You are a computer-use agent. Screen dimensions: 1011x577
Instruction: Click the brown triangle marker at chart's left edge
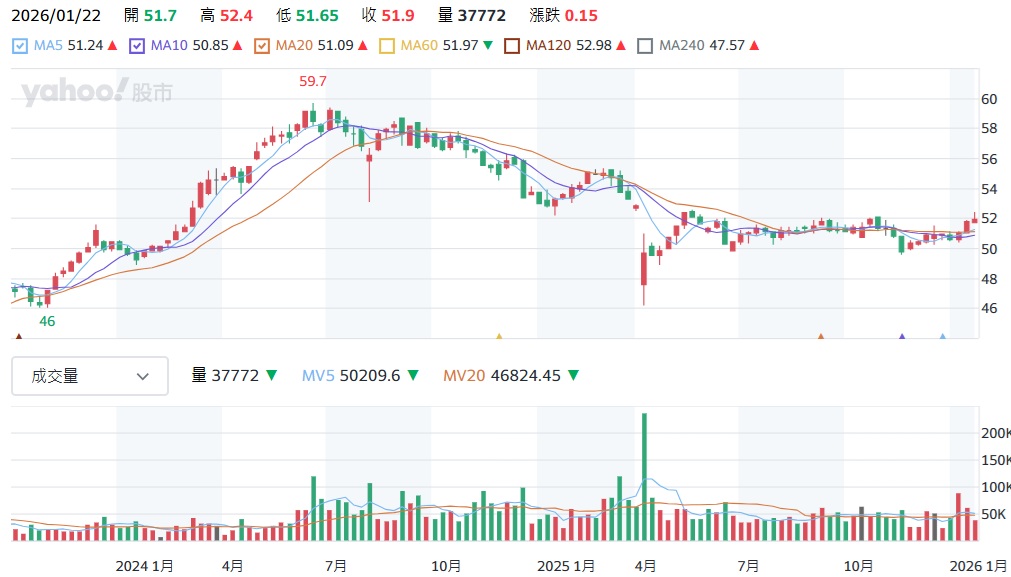[18, 337]
